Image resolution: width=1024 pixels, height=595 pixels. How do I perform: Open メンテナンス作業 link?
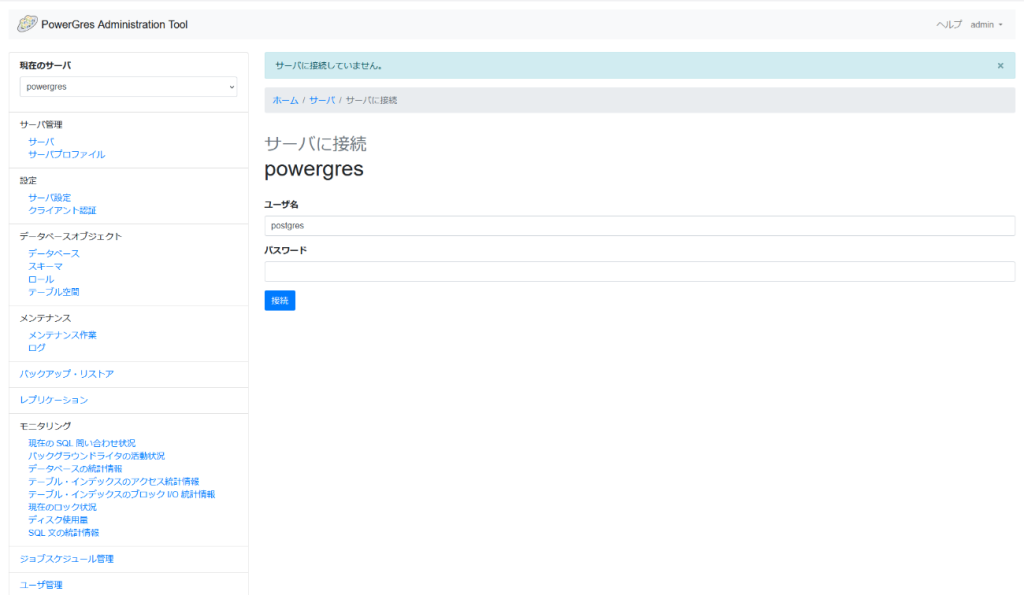62,335
